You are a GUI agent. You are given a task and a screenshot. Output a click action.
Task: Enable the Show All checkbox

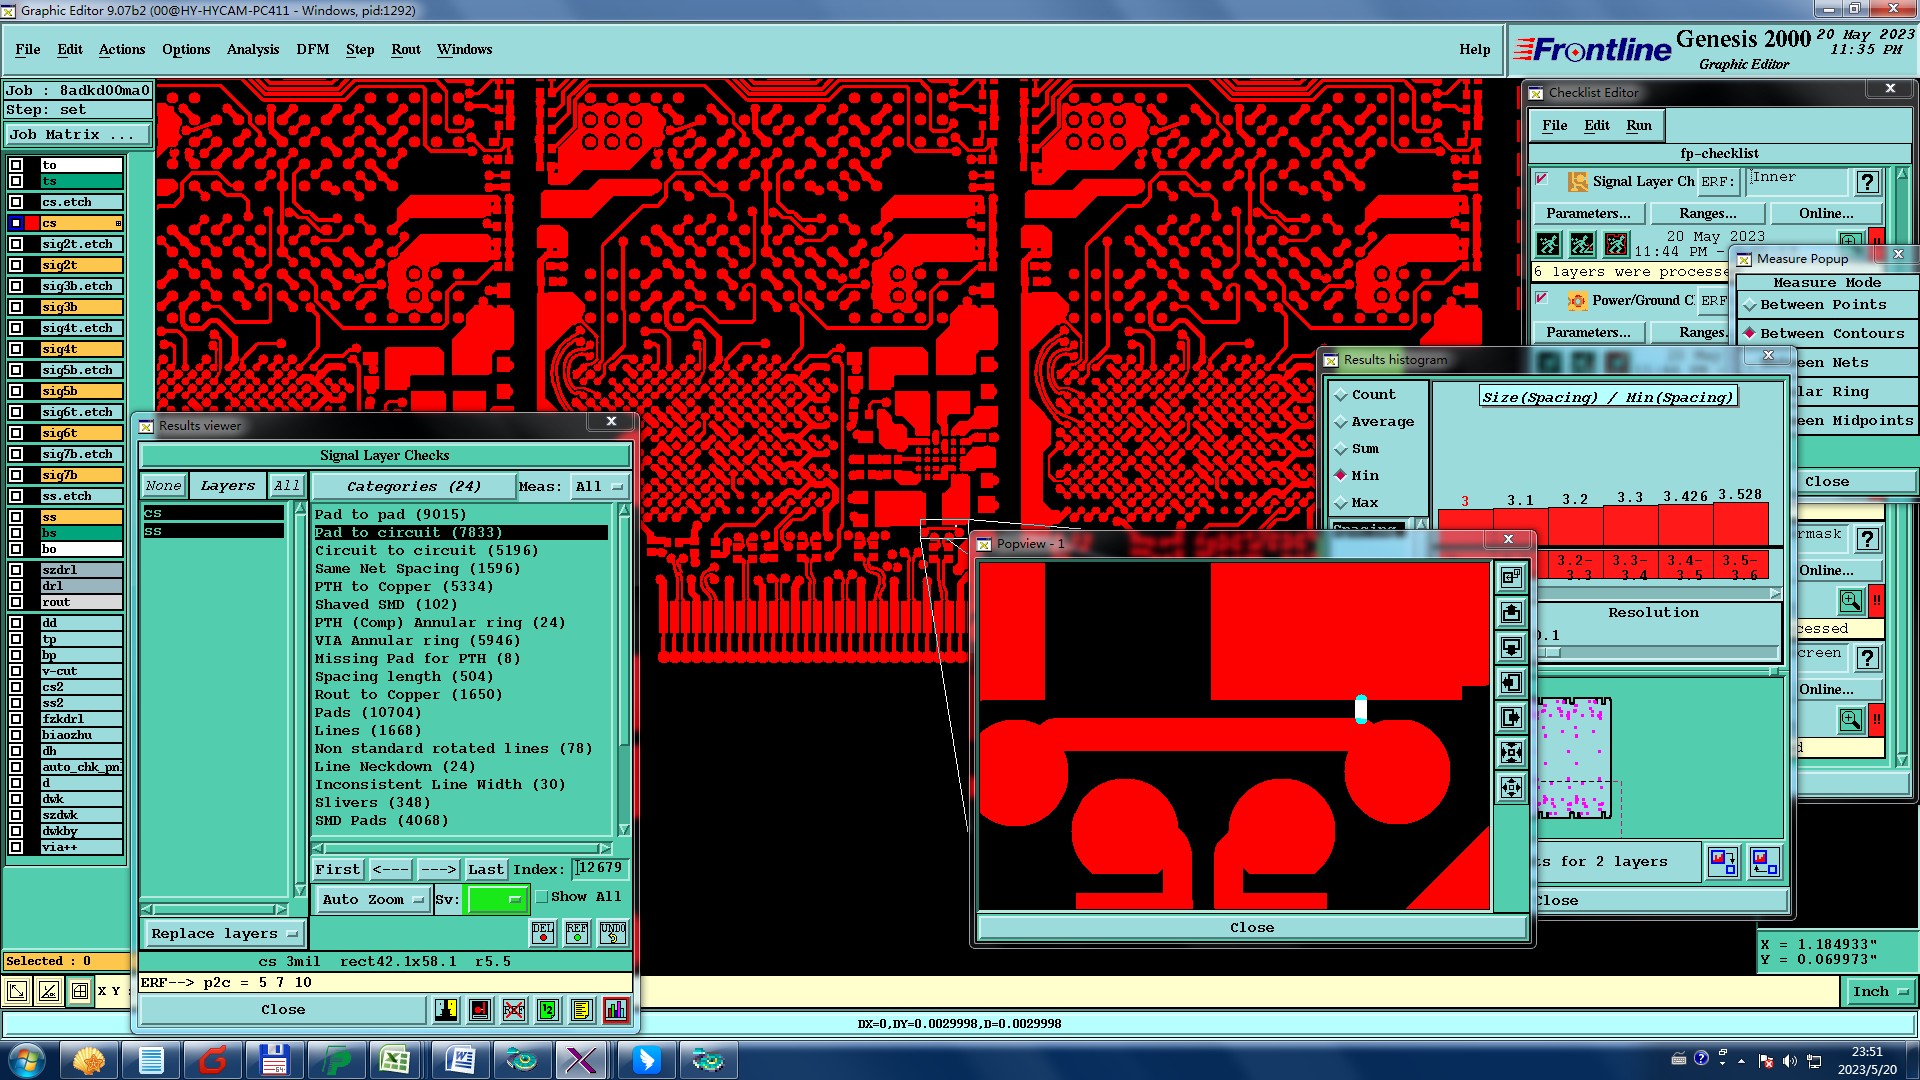click(x=542, y=897)
